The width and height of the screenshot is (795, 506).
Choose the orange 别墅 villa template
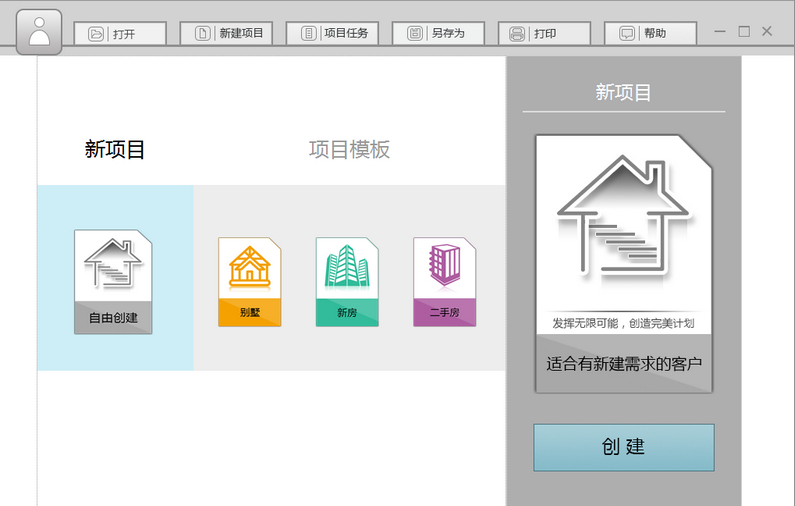tap(249, 282)
